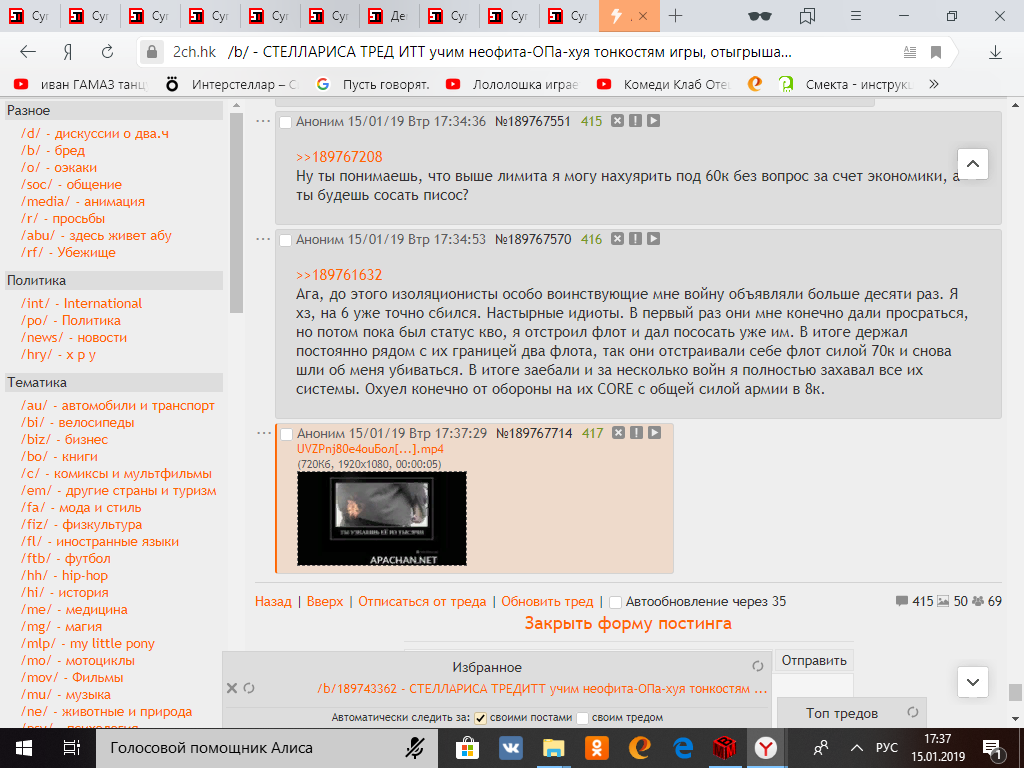Open Yandex home via the Я button
This screenshot has height=768, width=1024.
67,52
